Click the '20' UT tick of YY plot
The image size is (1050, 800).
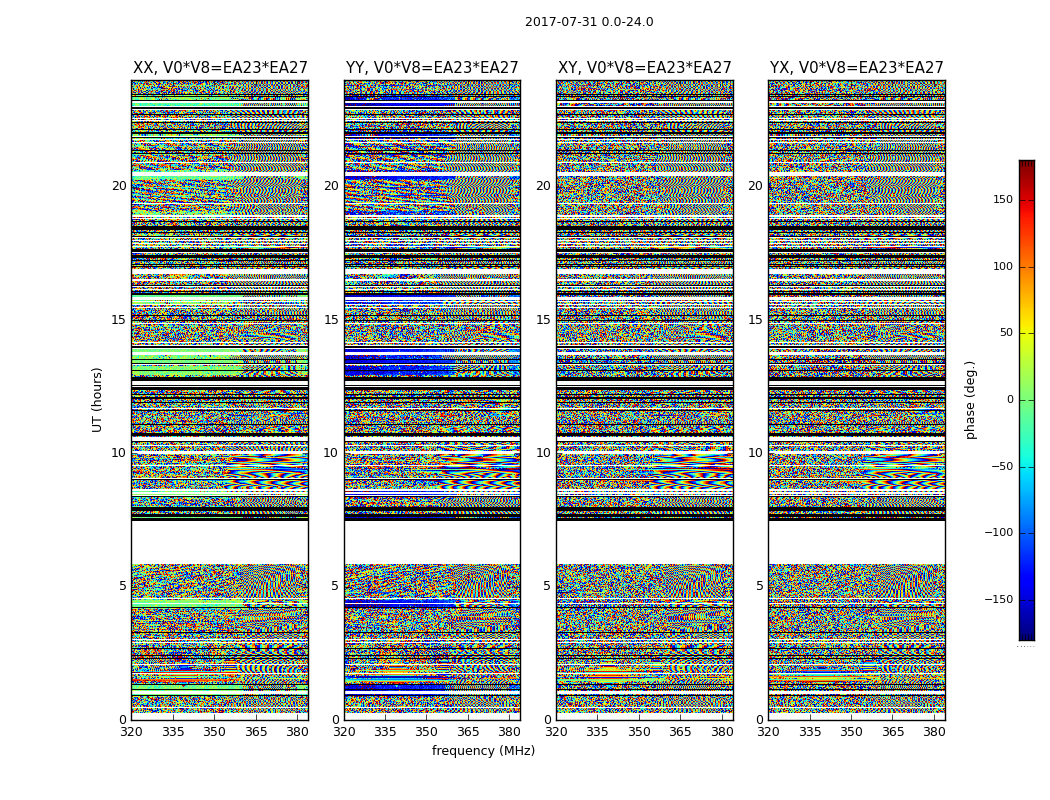click(331, 186)
